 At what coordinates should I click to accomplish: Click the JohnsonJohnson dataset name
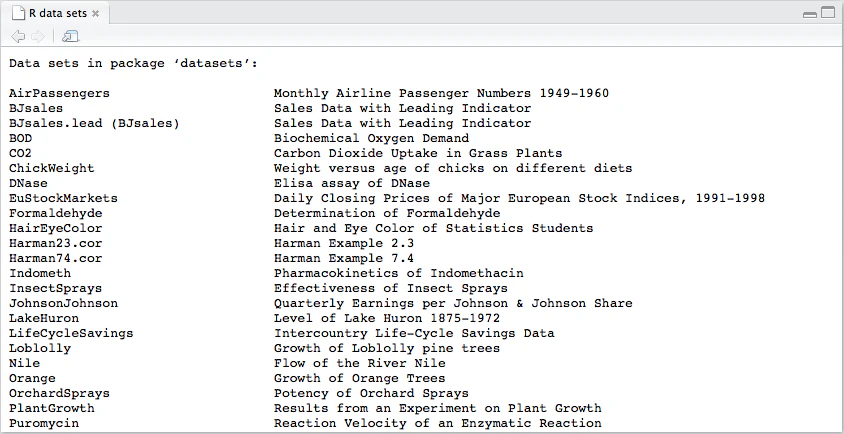(63, 303)
